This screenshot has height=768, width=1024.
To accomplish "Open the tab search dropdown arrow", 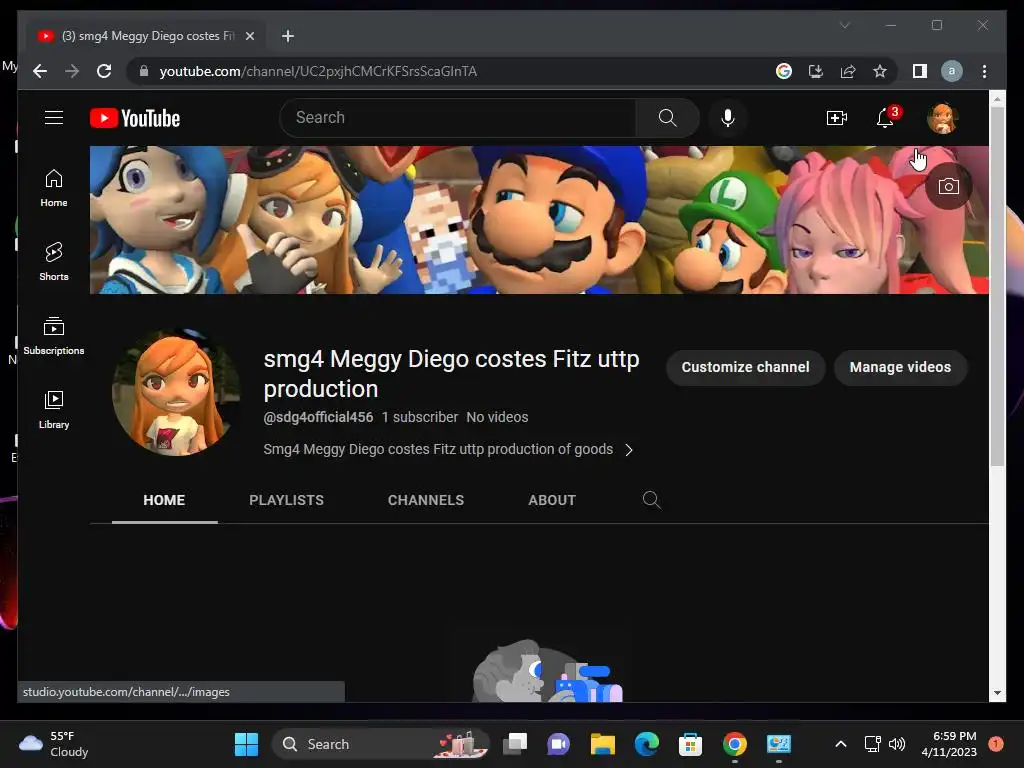I will click(844, 25).
